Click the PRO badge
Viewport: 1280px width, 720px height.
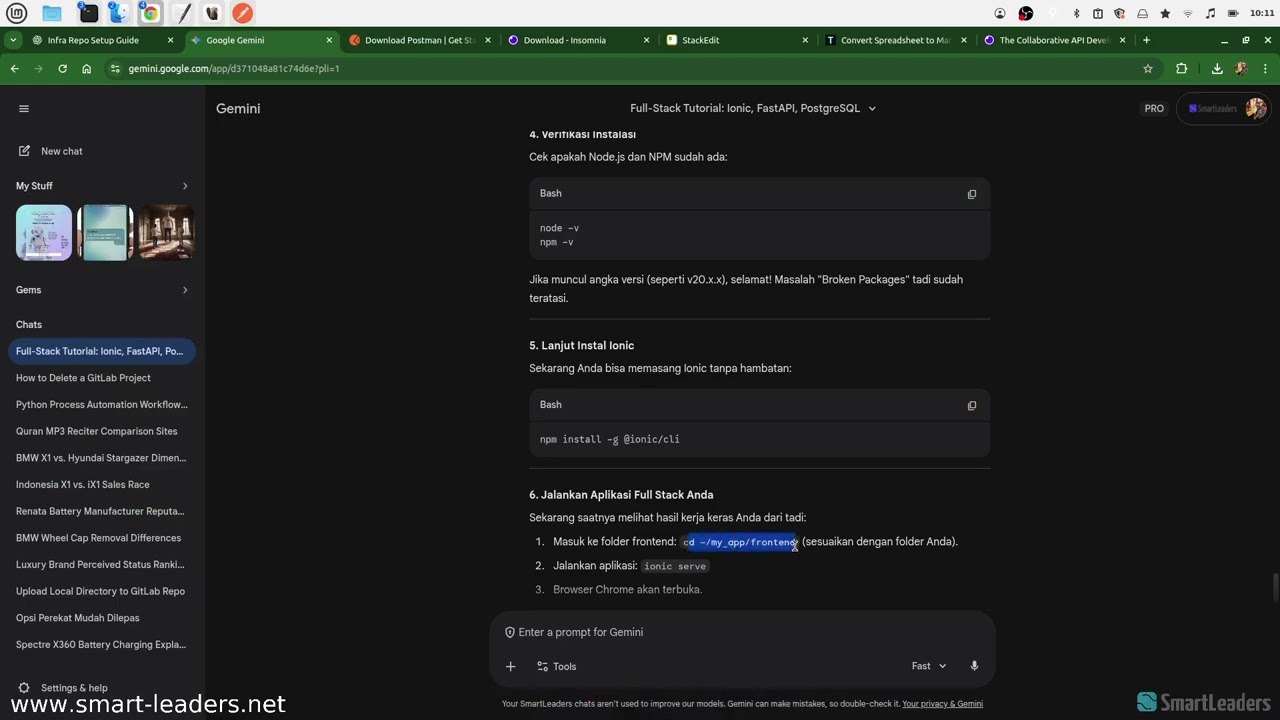1154,108
